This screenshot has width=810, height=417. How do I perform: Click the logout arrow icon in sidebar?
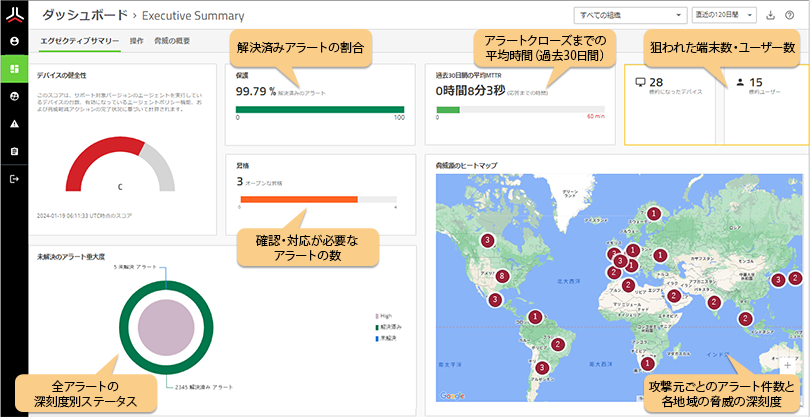coord(14,179)
